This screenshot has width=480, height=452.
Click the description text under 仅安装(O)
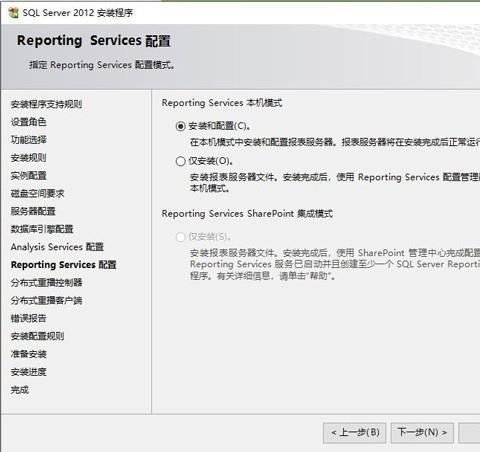(335, 183)
